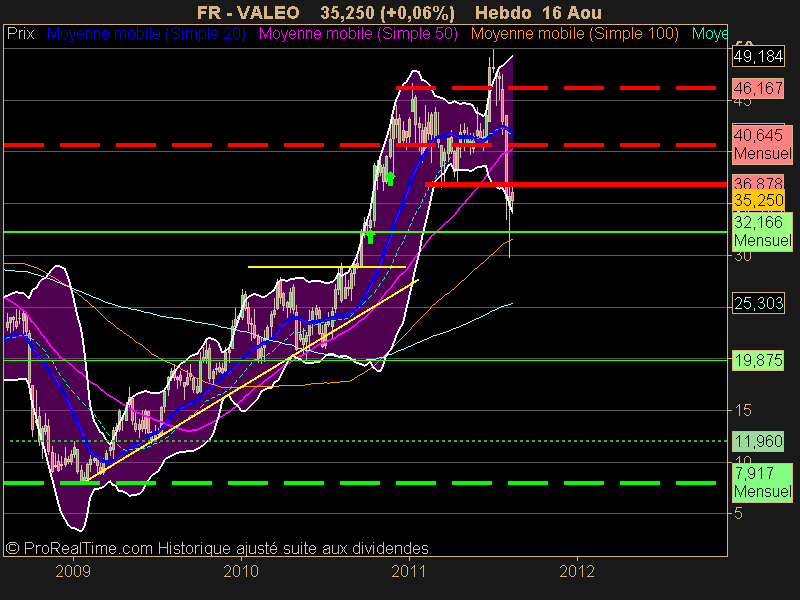
Task: Click the price 35,250 (+0,06%) in the title
Action: [387, 13]
